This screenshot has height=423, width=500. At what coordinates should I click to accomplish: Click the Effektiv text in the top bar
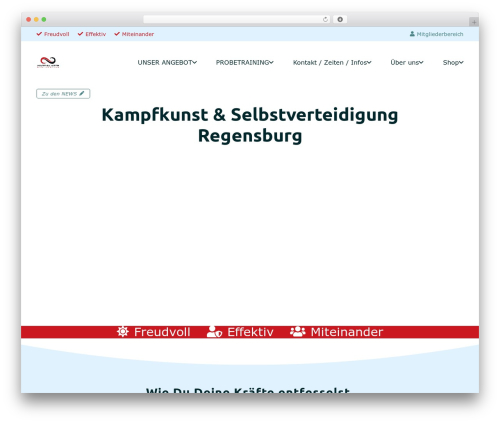tap(96, 34)
